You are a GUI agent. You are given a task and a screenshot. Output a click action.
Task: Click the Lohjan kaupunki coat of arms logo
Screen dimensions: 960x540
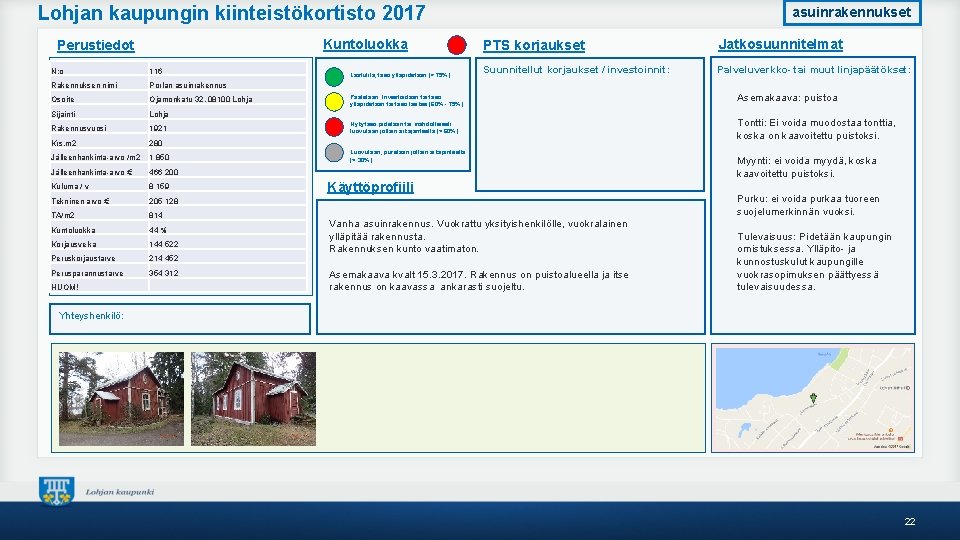coord(56,491)
